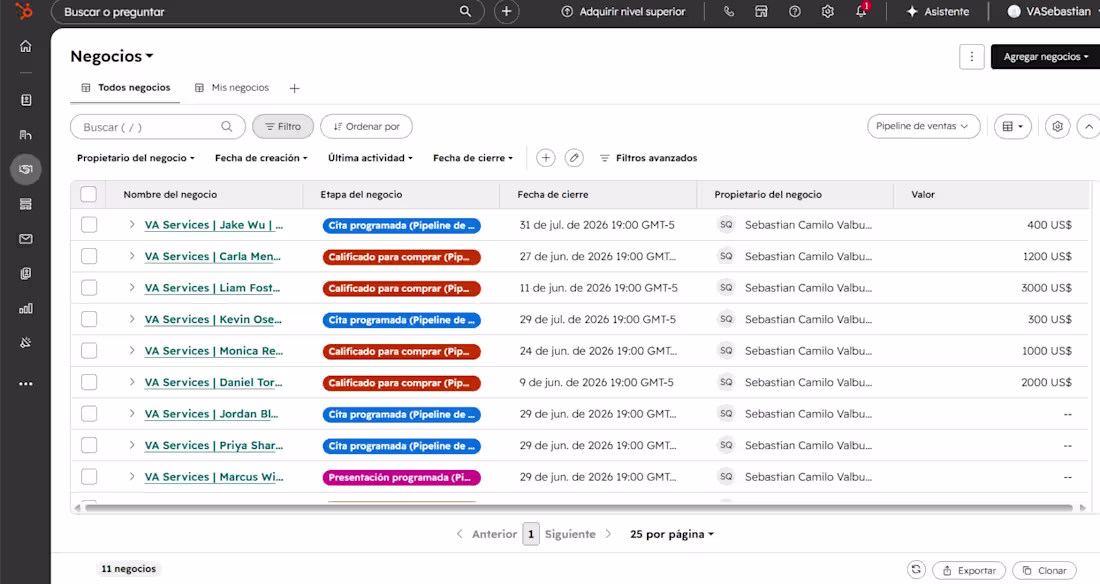Add a quick filter with circled plus
Image resolution: width=1100 pixels, height=584 pixels.
point(546,158)
